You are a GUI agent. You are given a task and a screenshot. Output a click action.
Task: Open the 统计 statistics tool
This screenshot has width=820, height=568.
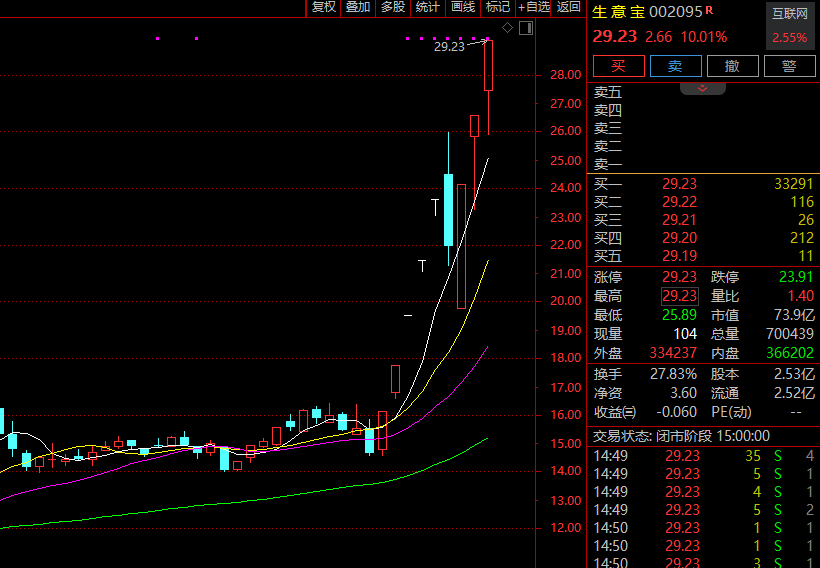click(x=427, y=7)
